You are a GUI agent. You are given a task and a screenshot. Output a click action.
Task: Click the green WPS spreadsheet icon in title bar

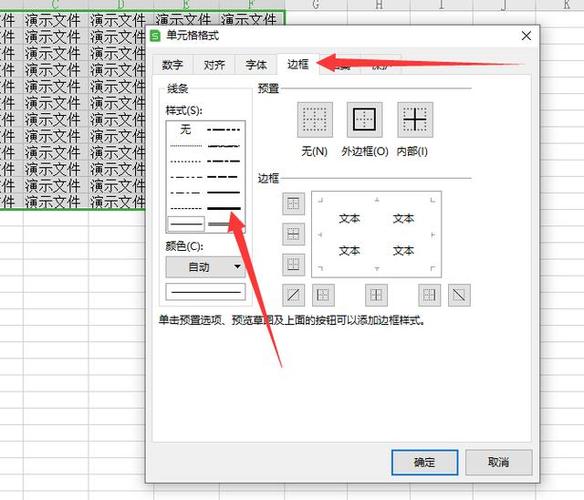[155, 36]
